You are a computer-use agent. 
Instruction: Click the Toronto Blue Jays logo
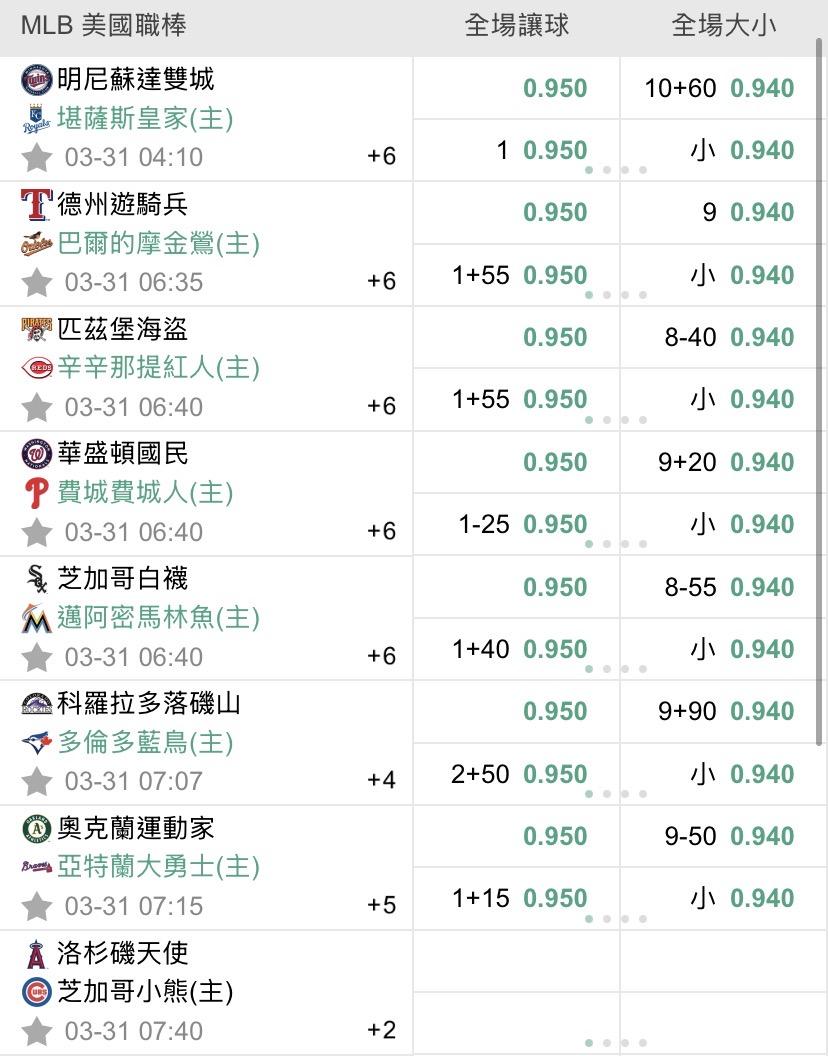point(37,743)
